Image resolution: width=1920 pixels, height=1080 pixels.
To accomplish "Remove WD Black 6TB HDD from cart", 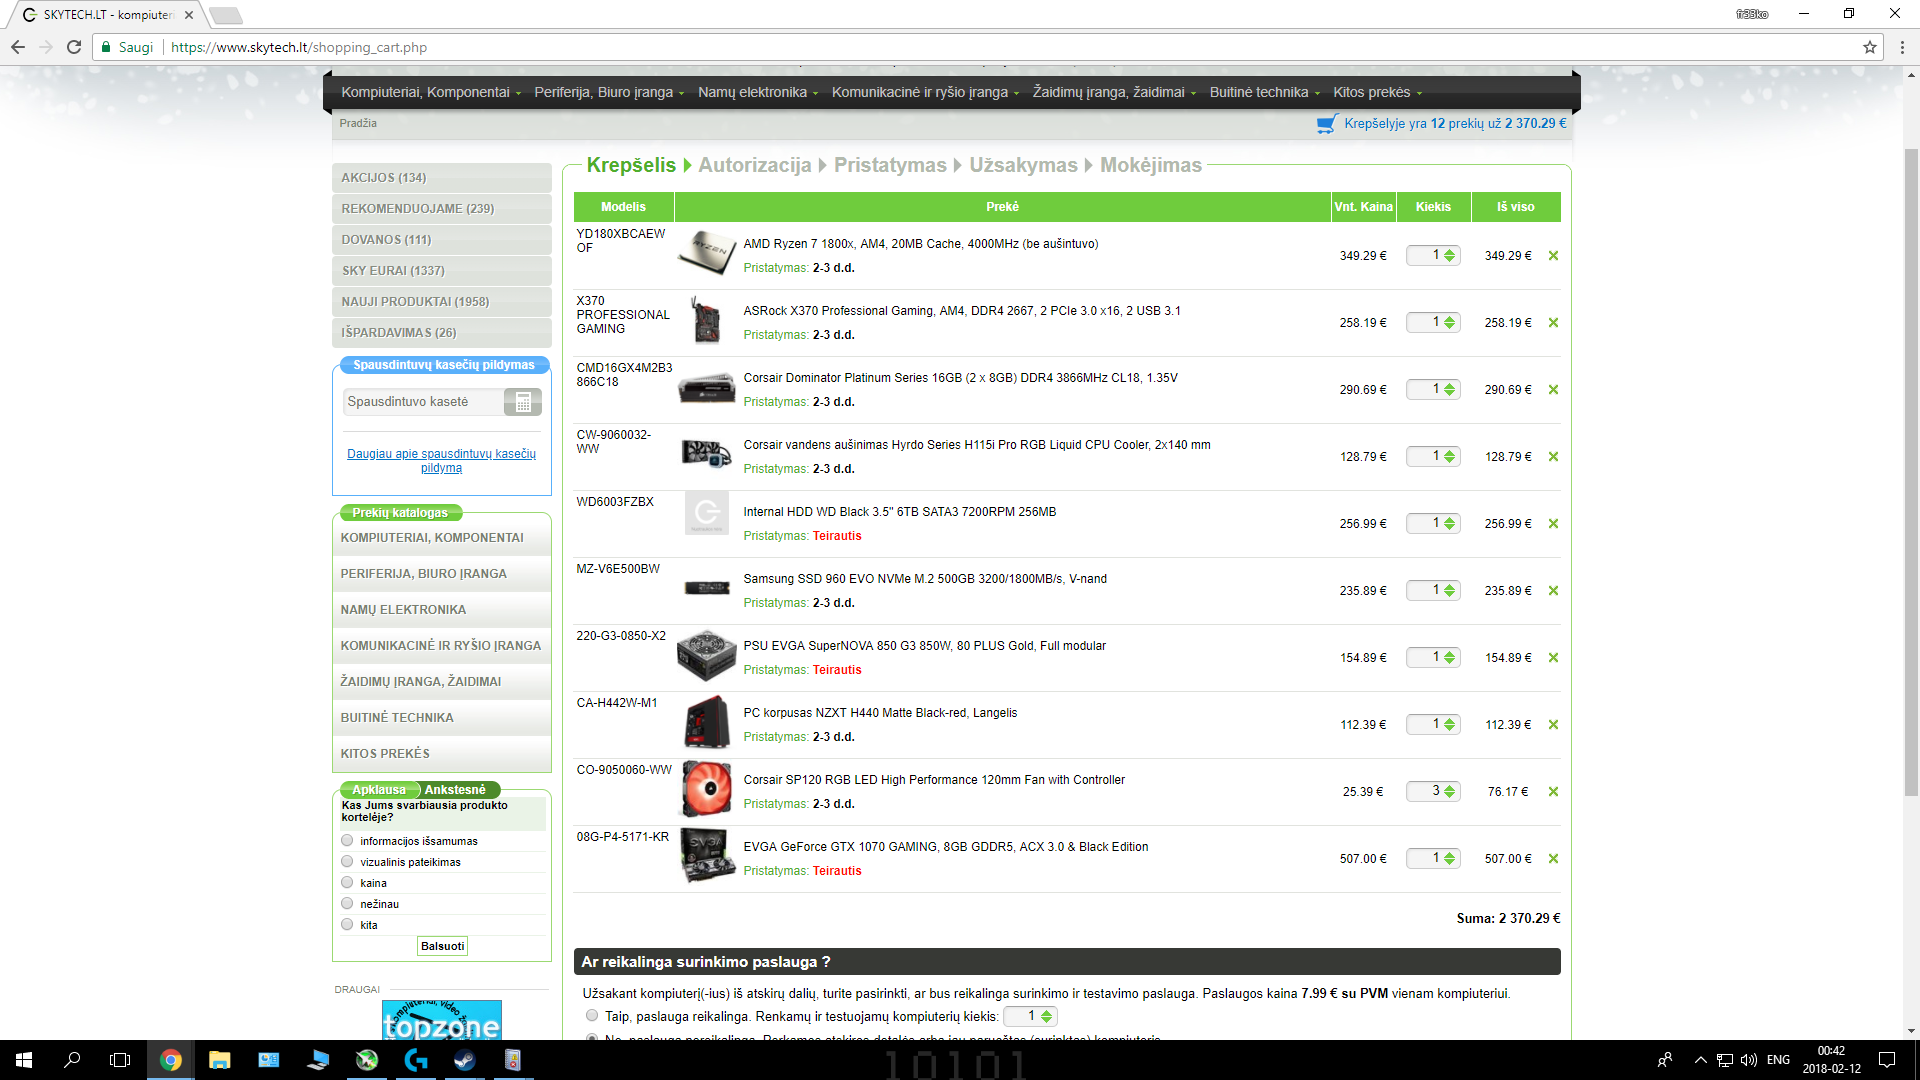I will (1553, 524).
